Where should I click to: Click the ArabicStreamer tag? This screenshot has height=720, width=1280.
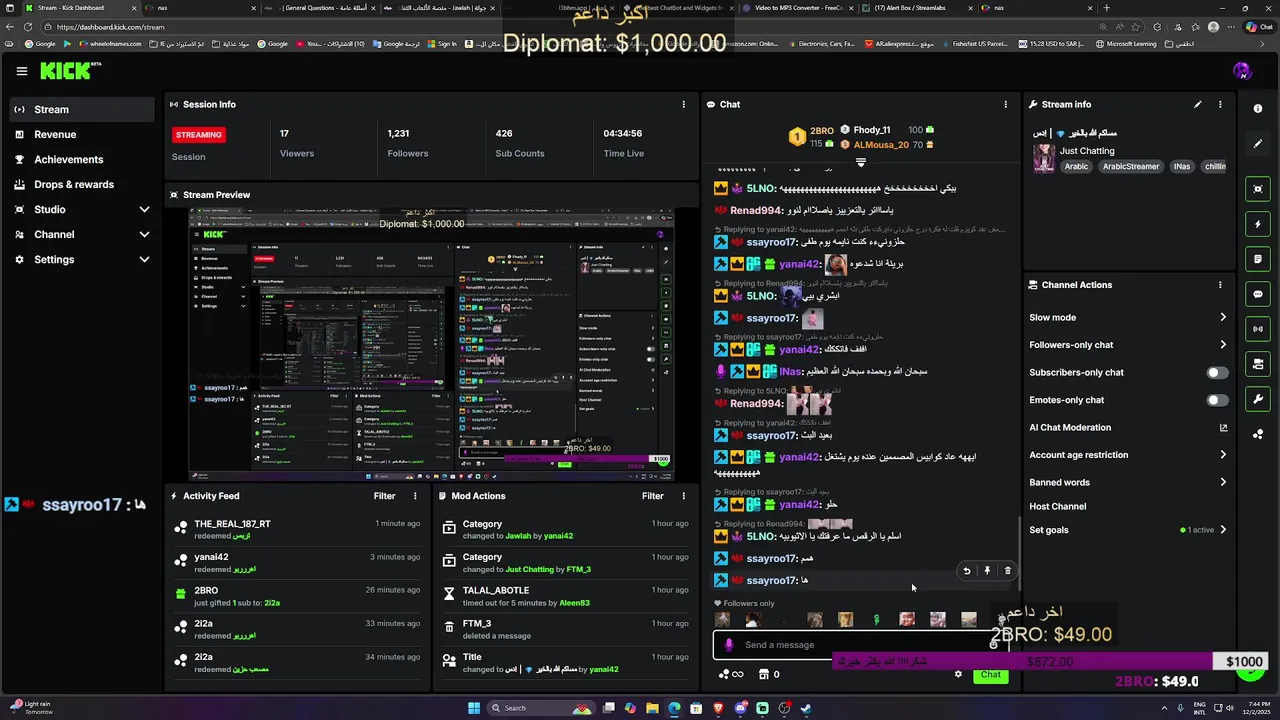[1131, 167]
